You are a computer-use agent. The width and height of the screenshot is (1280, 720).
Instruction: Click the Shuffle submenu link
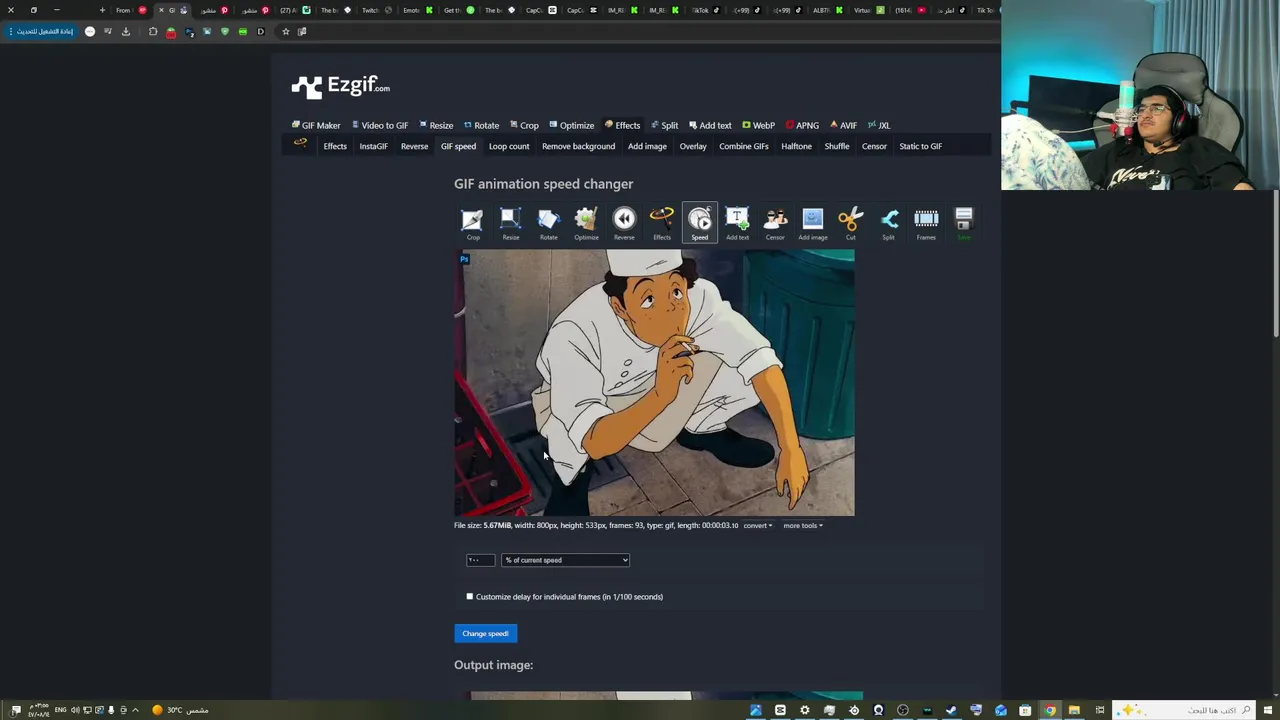click(837, 146)
